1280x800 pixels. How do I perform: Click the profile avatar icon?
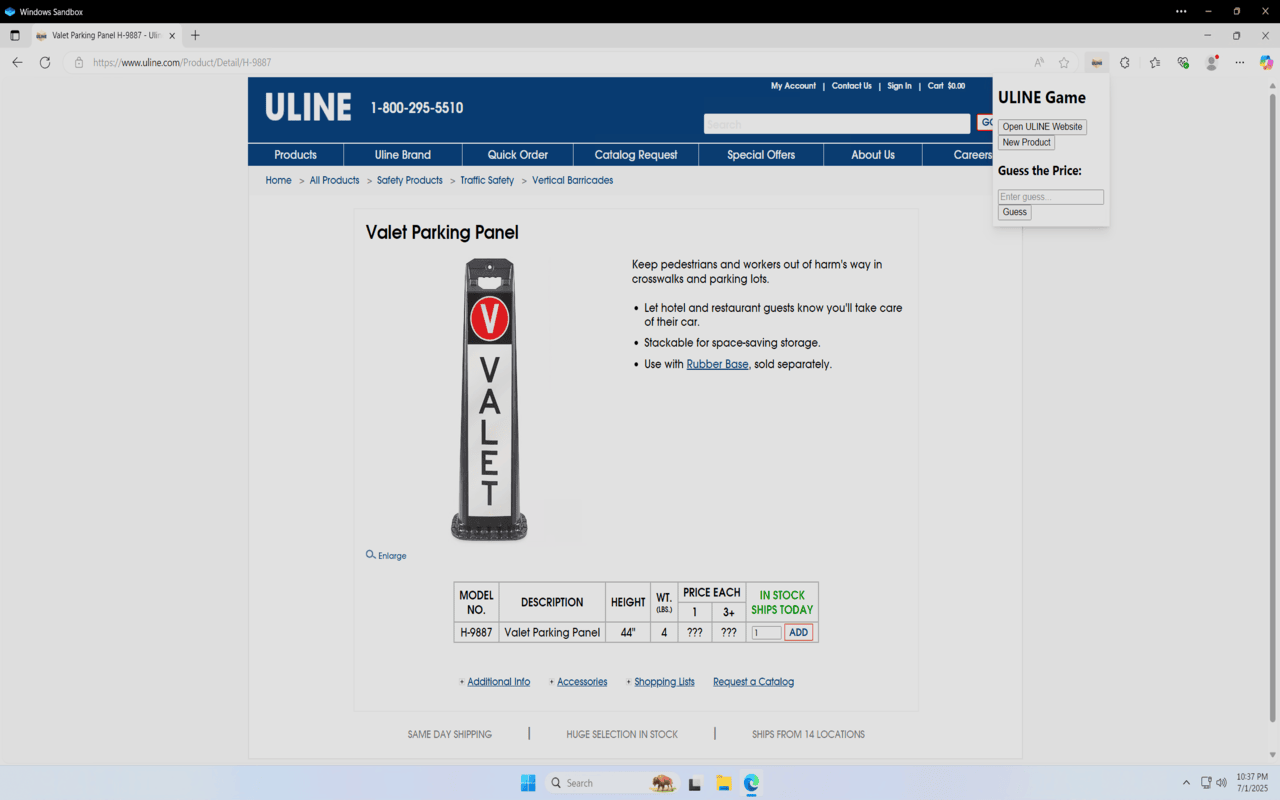tap(1212, 62)
